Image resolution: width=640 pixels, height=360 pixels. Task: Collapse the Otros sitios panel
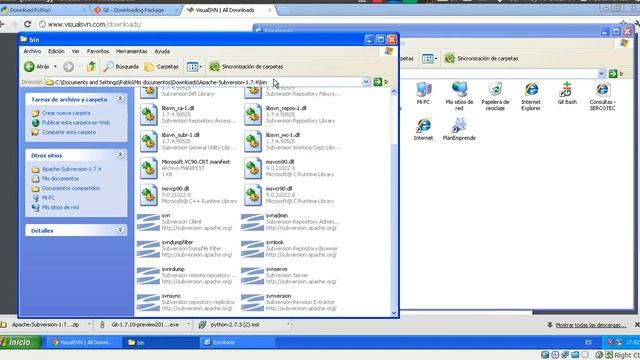[120, 155]
